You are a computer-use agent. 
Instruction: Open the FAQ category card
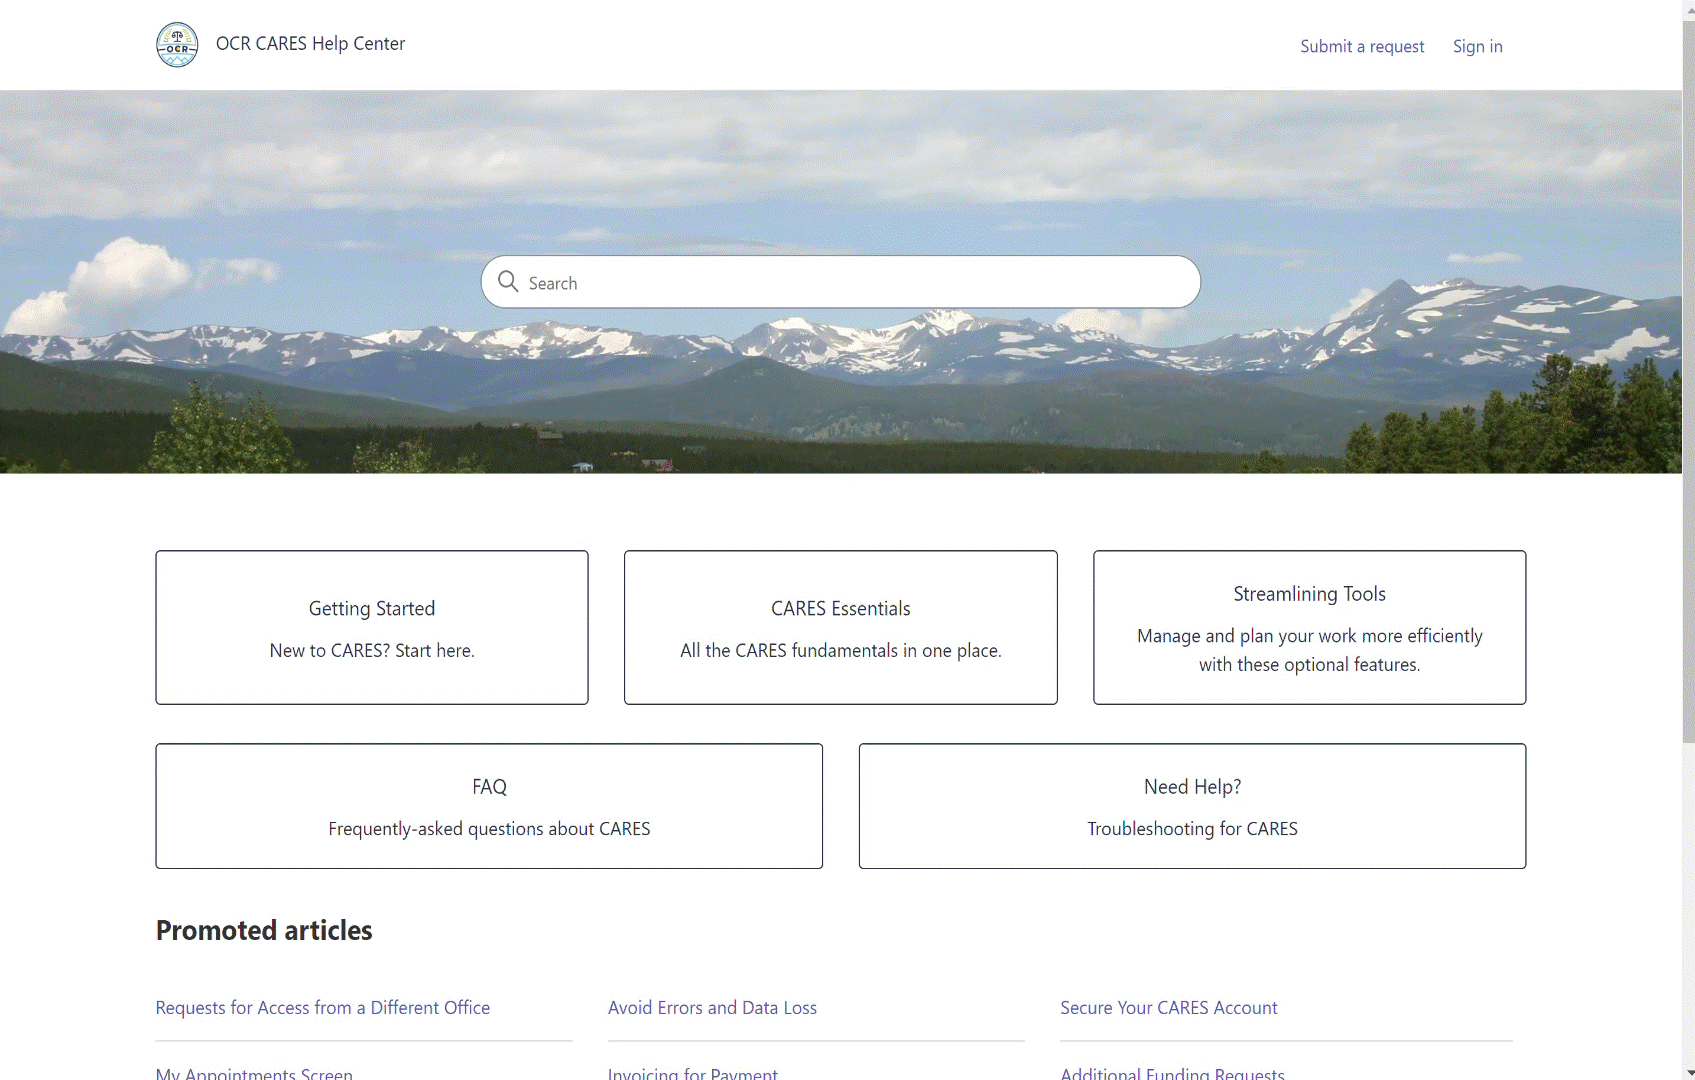489,806
